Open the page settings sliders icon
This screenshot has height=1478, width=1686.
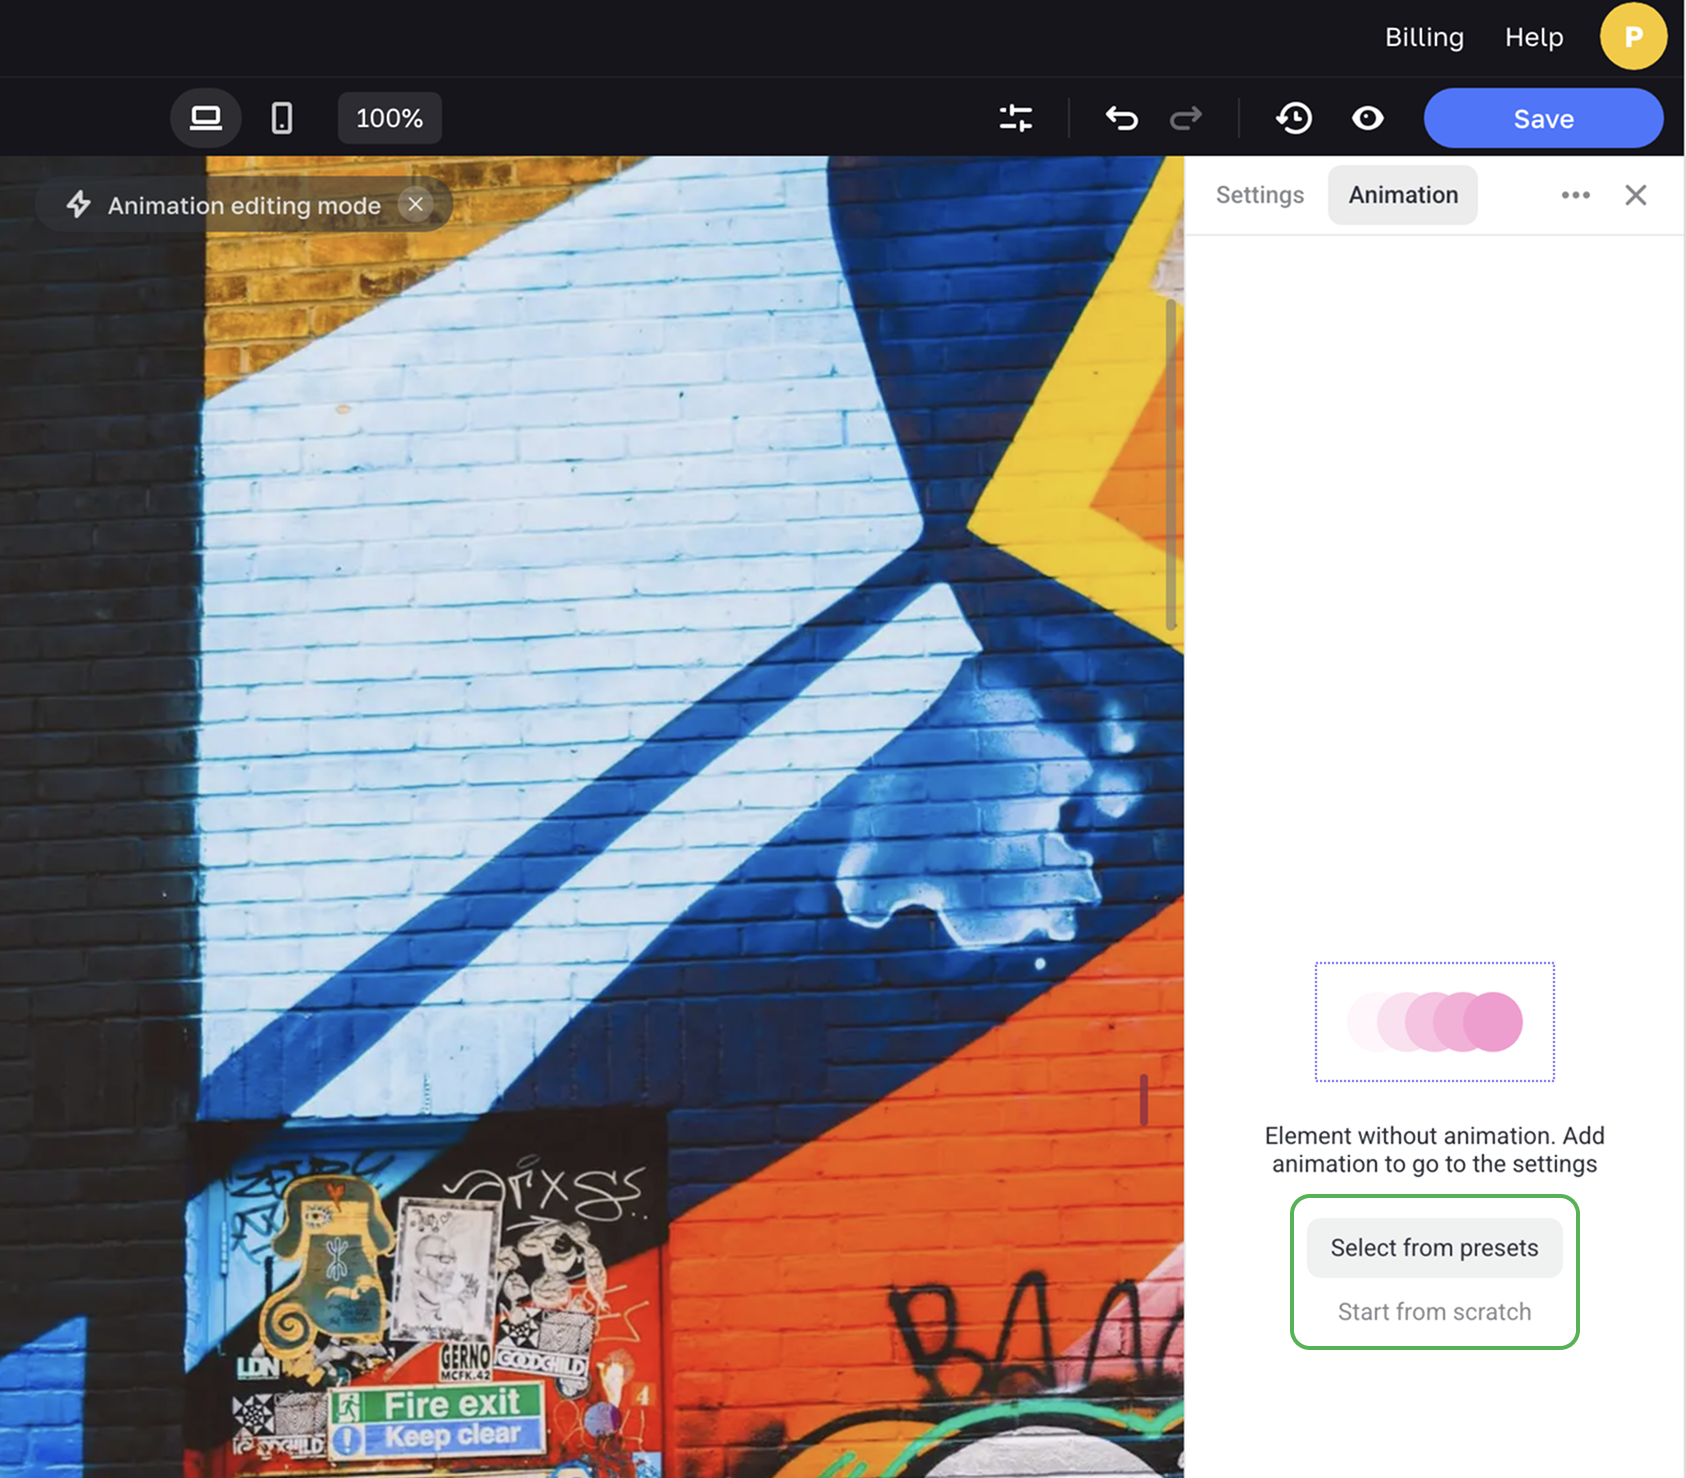[1015, 118]
